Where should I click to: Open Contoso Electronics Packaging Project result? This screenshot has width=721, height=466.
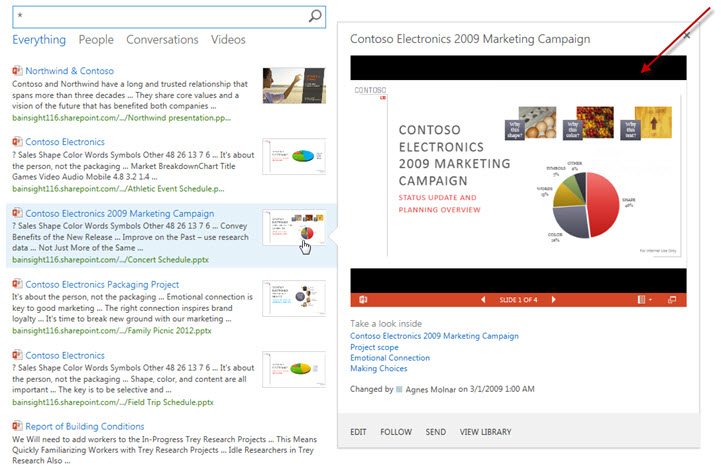click(102, 284)
